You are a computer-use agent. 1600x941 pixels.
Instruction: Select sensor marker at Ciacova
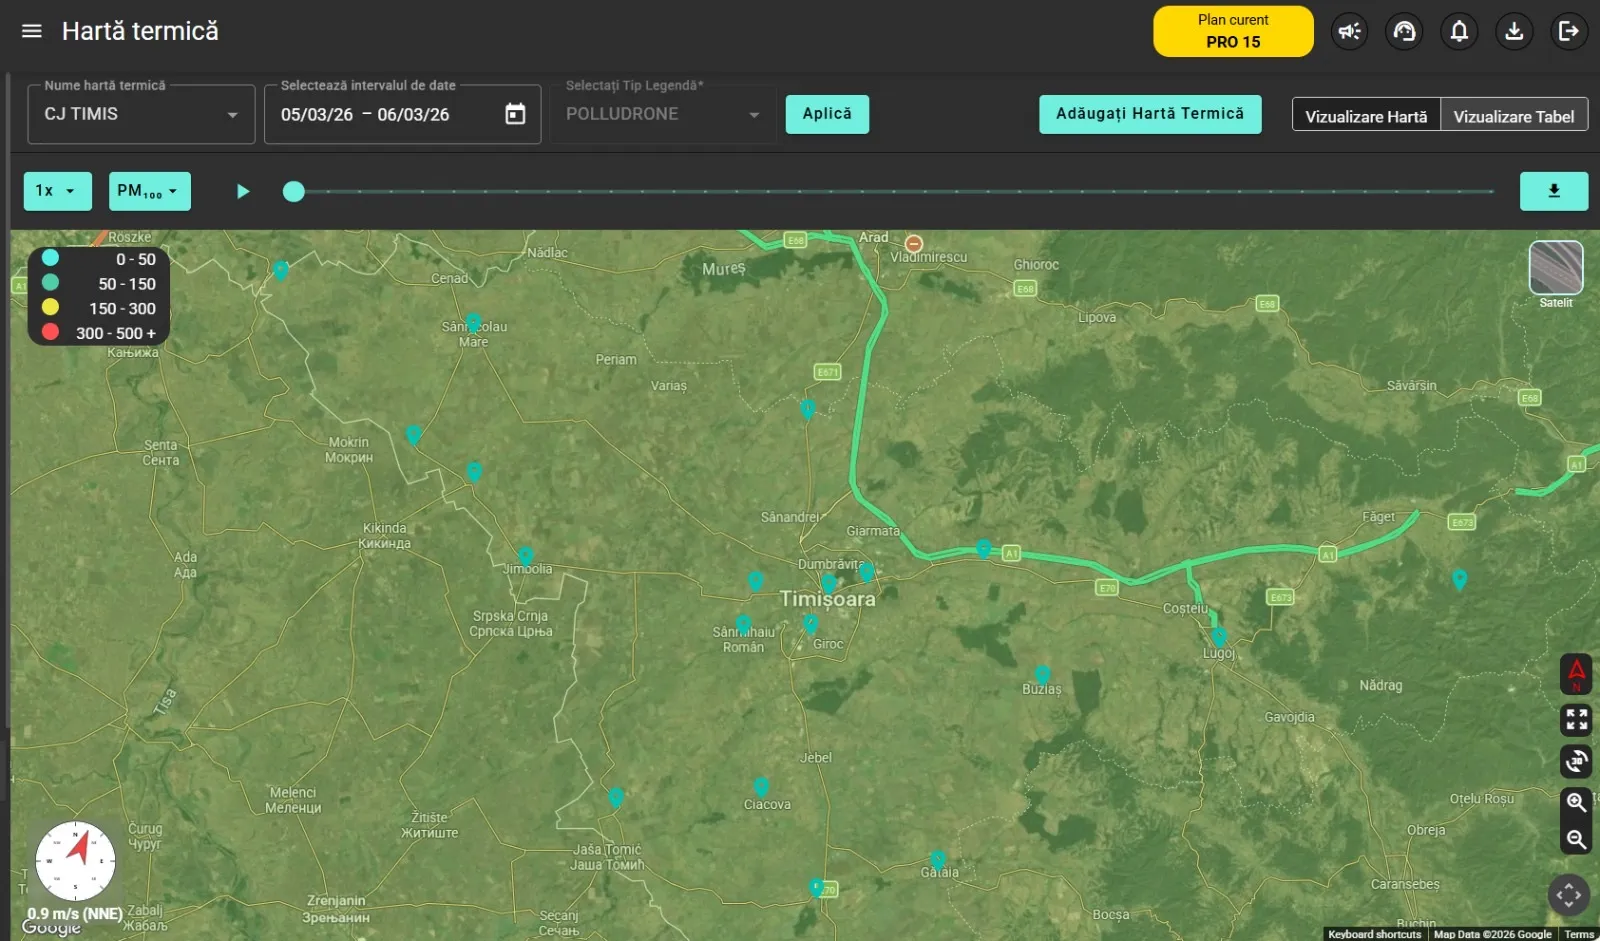pyautogui.click(x=761, y=786)
